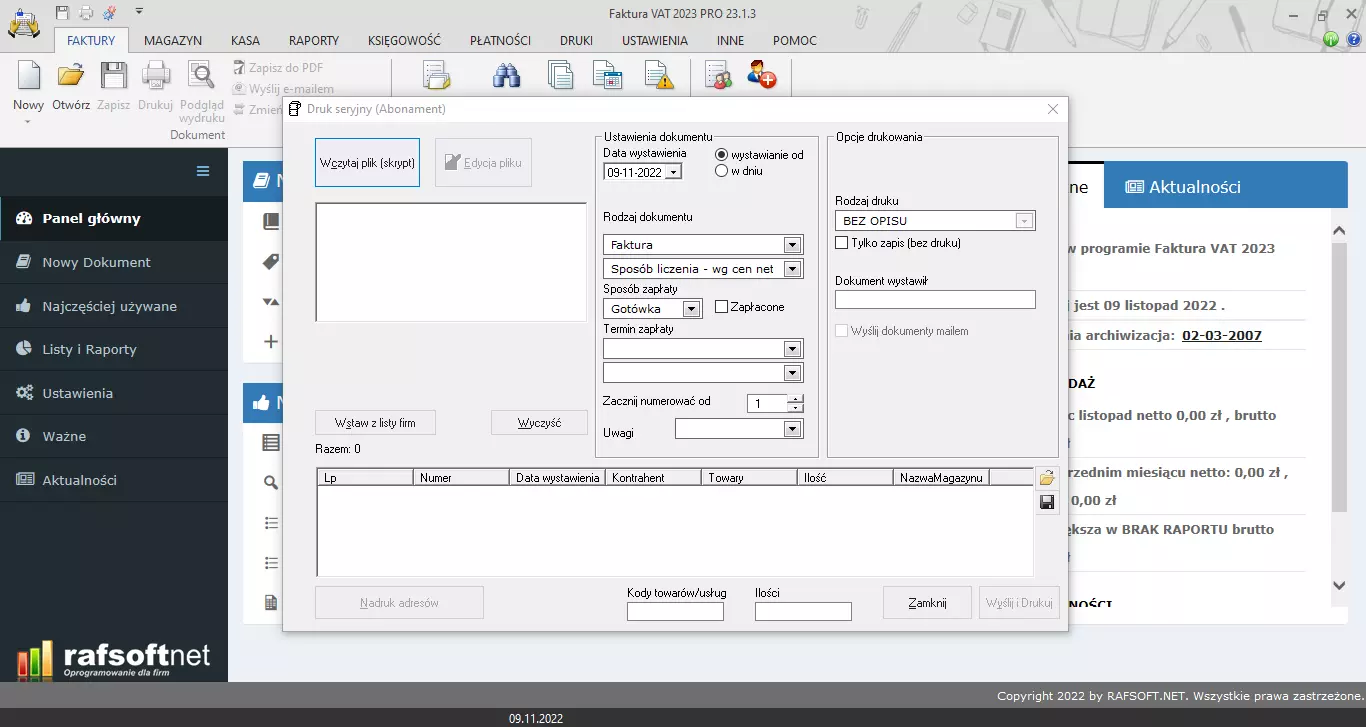
Task: Select the 'w dniu' radio button
Action: point(721,171)
